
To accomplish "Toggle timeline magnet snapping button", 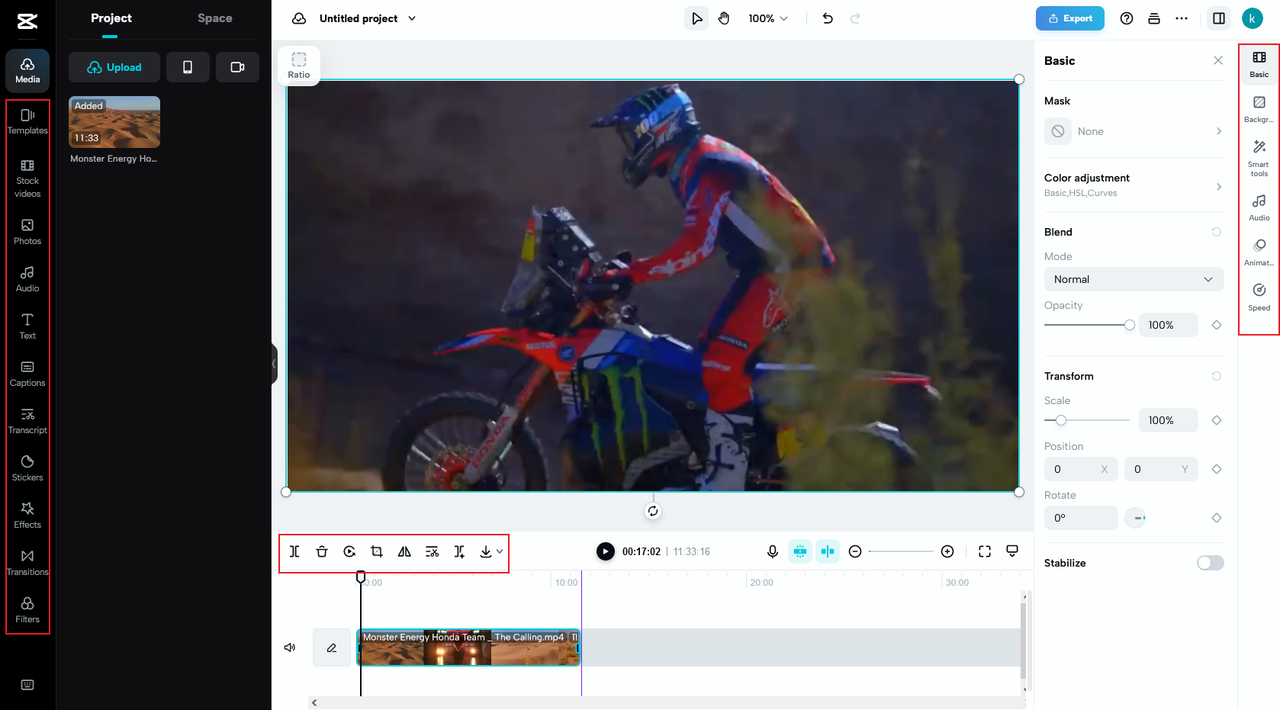I will click(800, 551).
